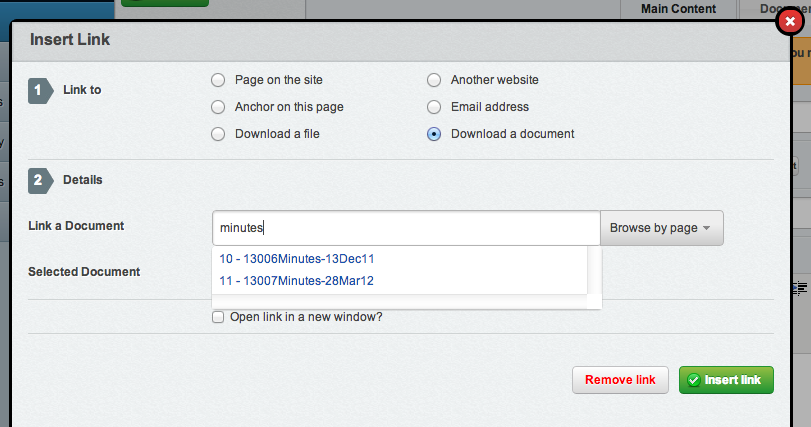The height and width of the screenshot is (427, 811).
Task: Choose the 'Another website' link type
Action: [434, 80]
